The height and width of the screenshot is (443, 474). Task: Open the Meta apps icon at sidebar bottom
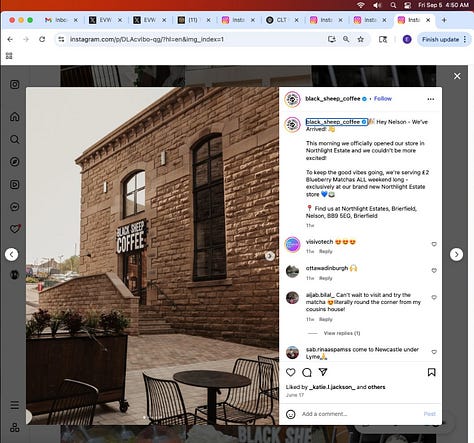pyautogui.click(x=14, y=427)
